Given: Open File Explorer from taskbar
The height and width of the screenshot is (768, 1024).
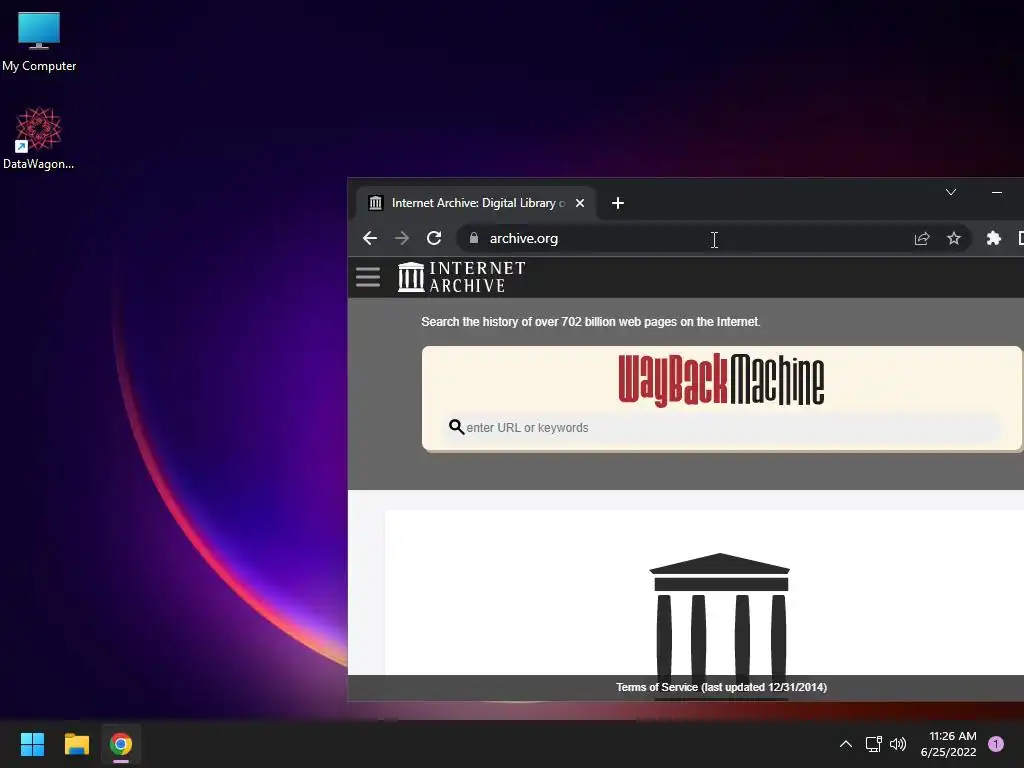Looking at the screenshot, I should 76,744.
